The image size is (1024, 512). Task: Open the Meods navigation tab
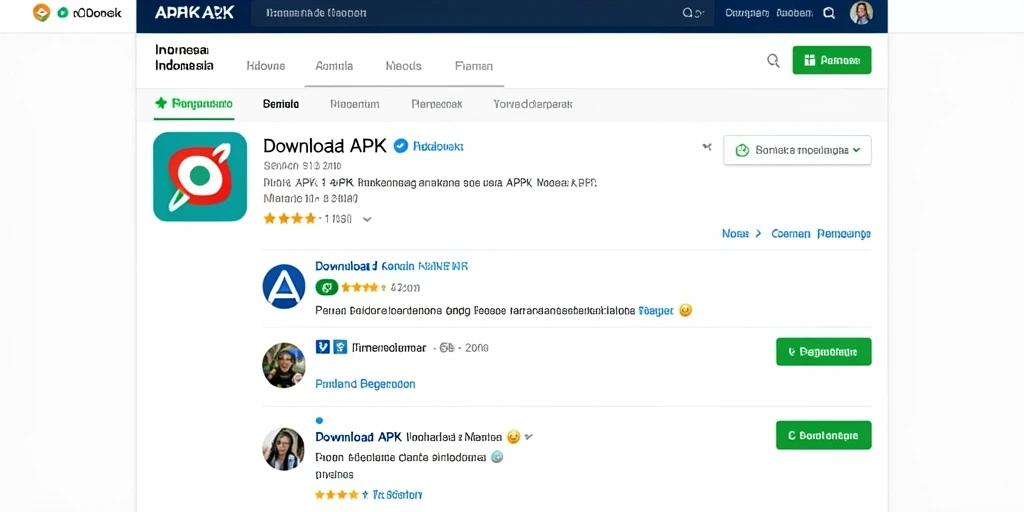(x=404, y=66)
